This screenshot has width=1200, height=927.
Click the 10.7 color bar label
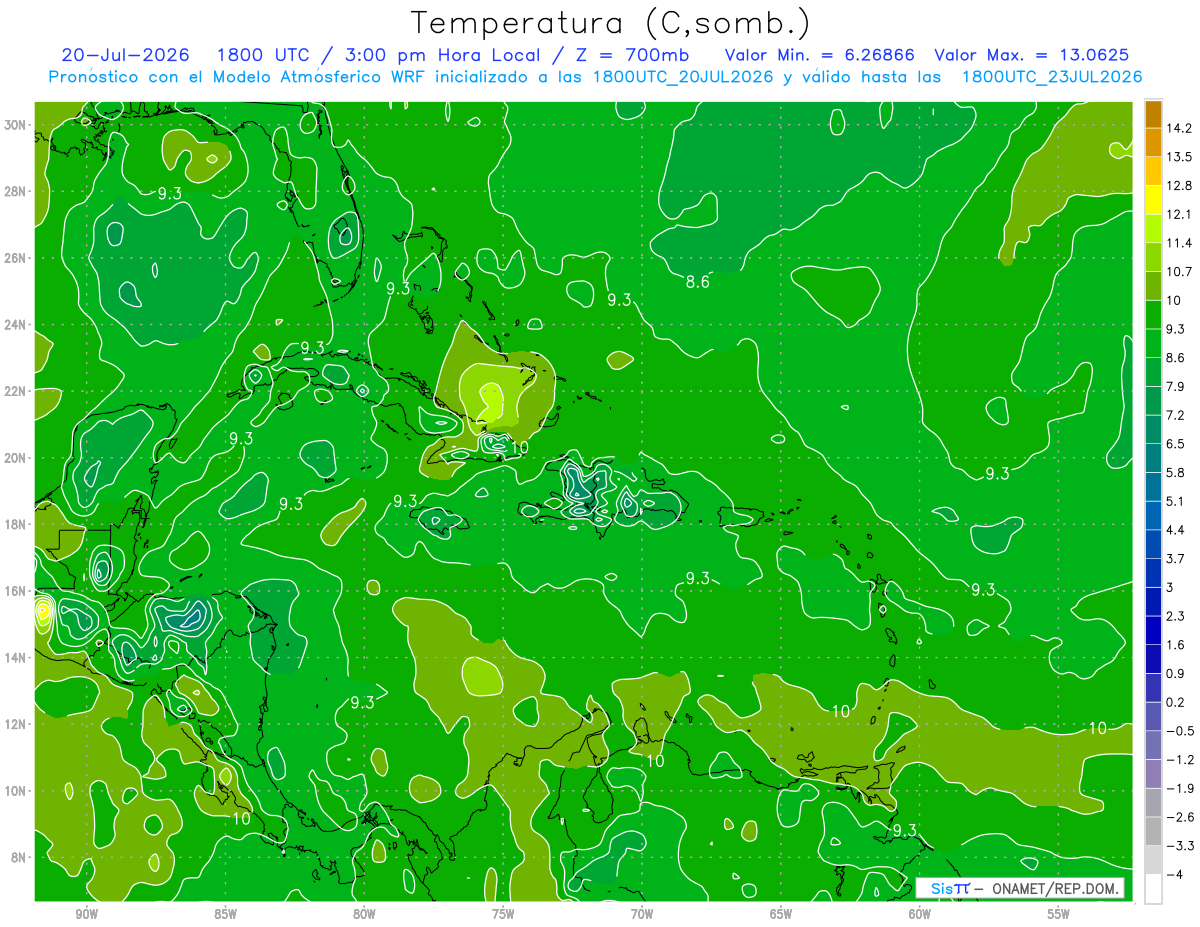click(x=1180, y=271)
